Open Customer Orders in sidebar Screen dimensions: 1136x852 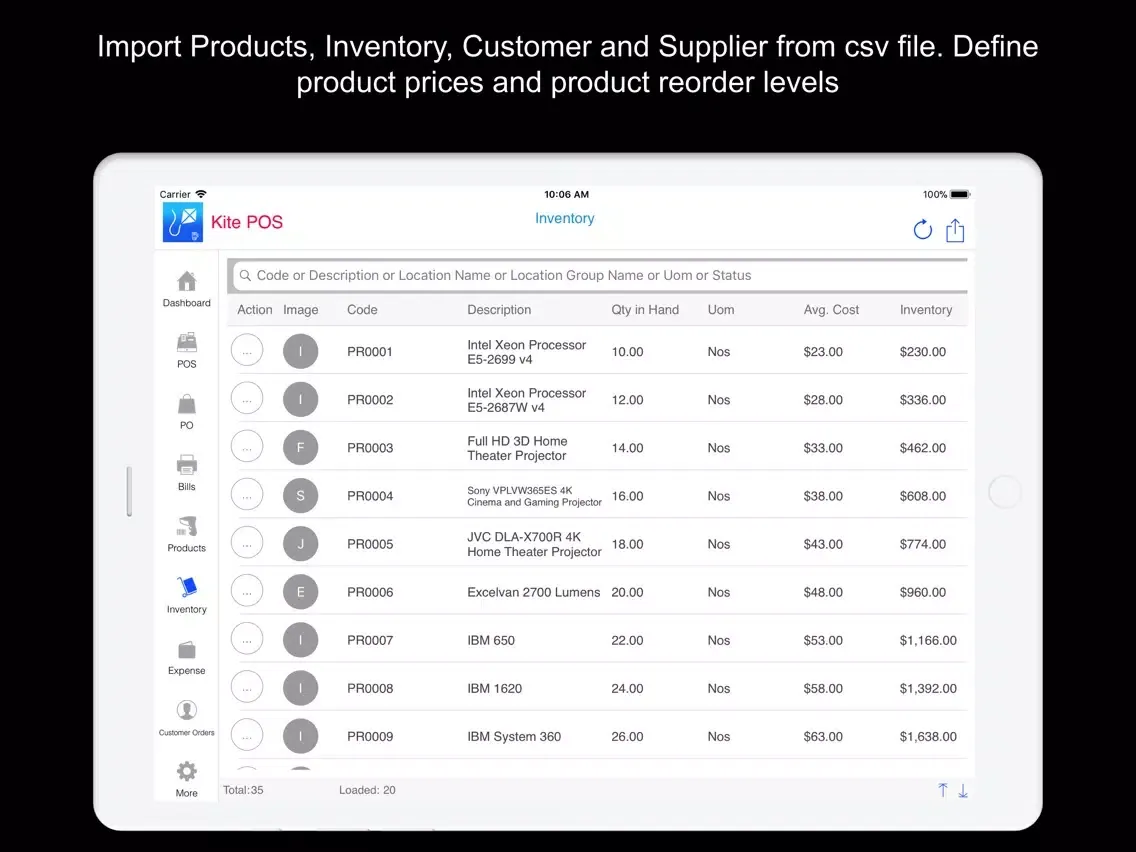click(x=186, y=719)
